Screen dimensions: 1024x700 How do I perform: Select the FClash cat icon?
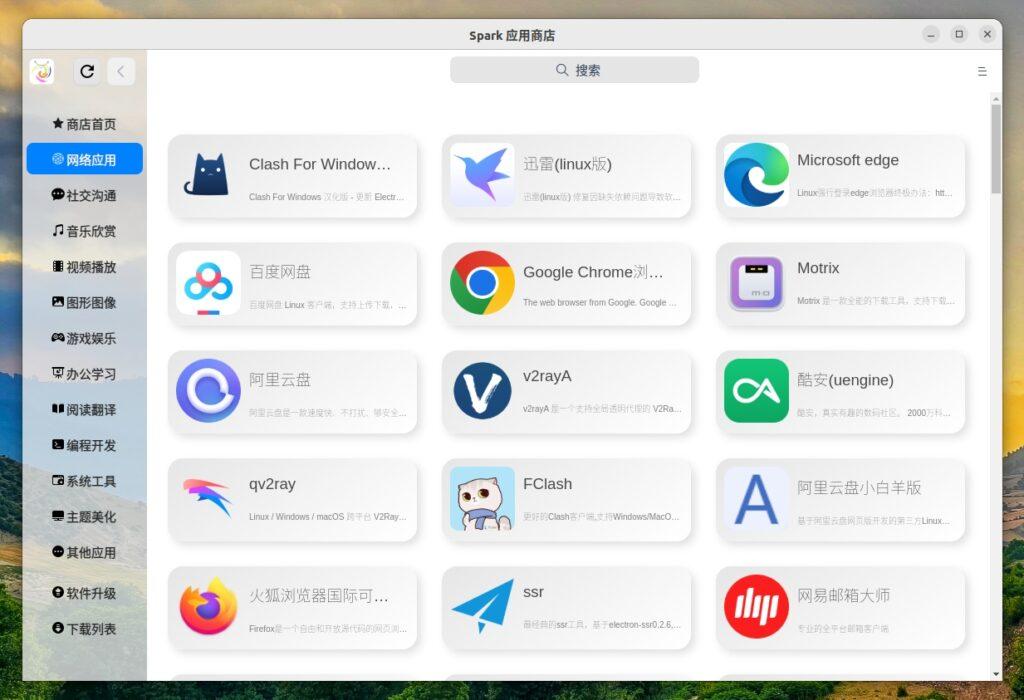click(x=482, y=499)
